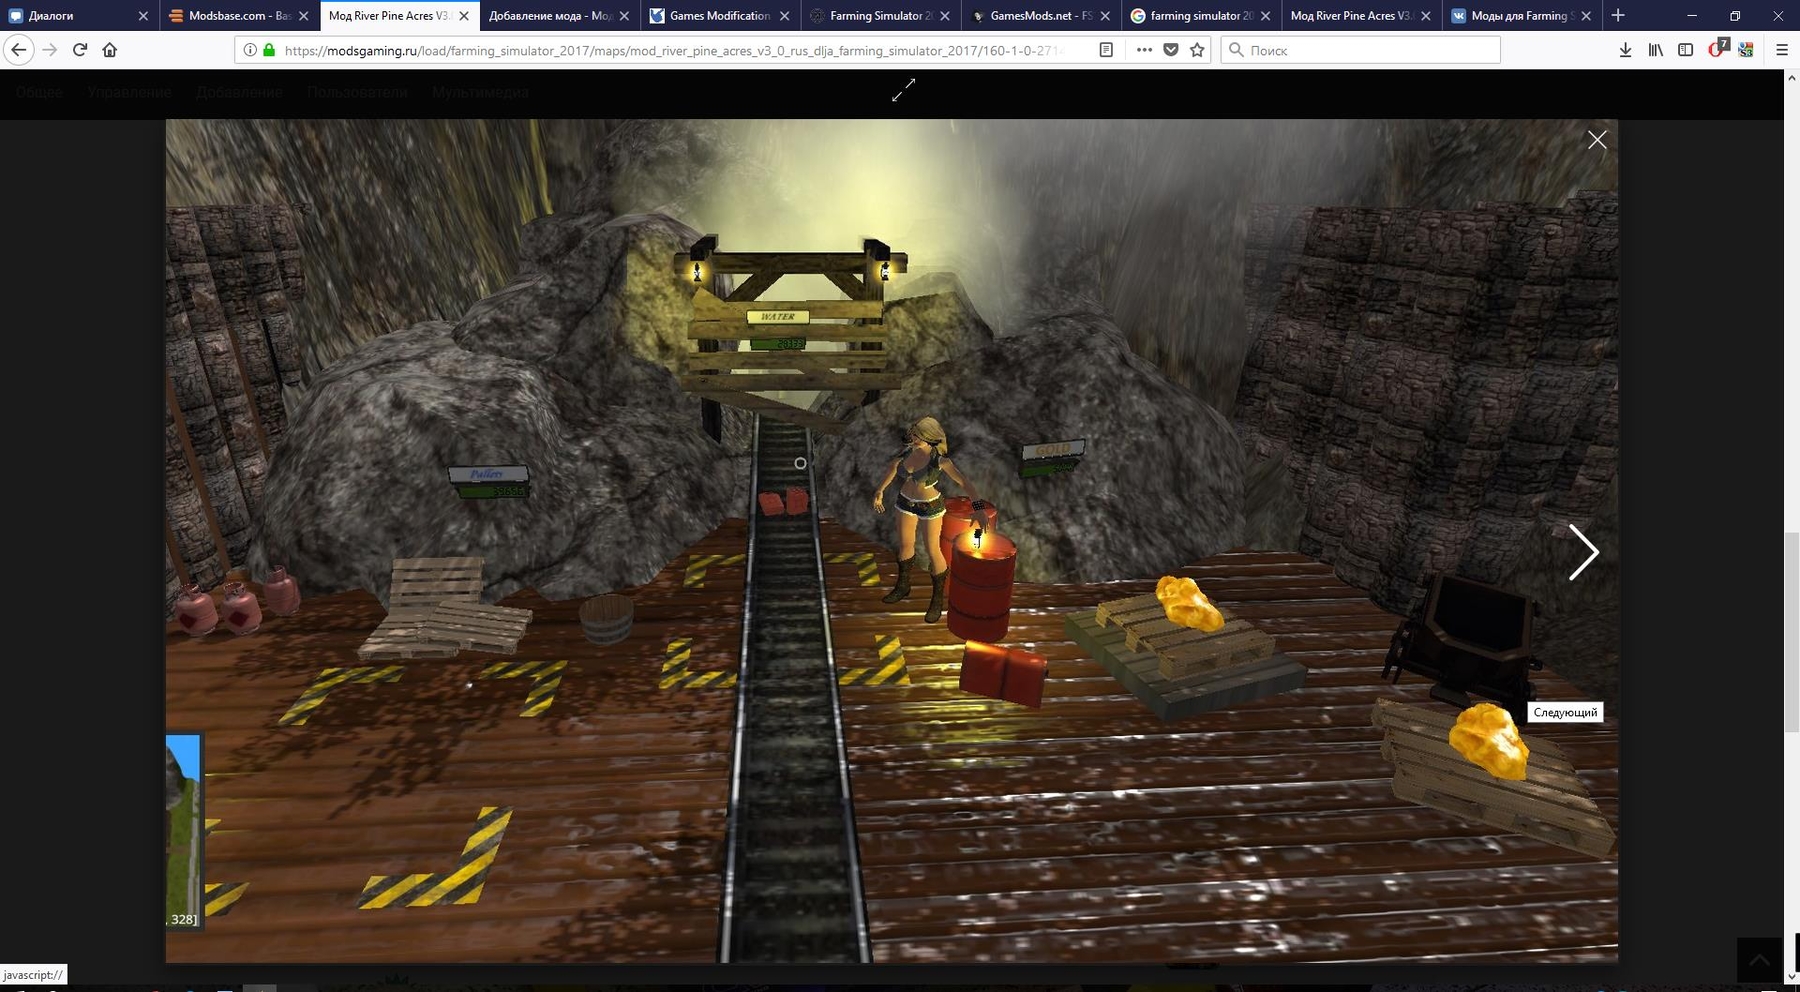Close the image lightbox with the X
Screen dimensions: 1800x992
(1597, 140)
